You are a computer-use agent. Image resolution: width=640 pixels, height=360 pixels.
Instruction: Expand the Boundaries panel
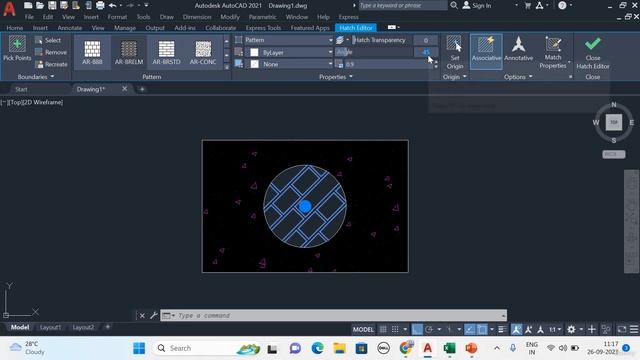click(36, 77)
